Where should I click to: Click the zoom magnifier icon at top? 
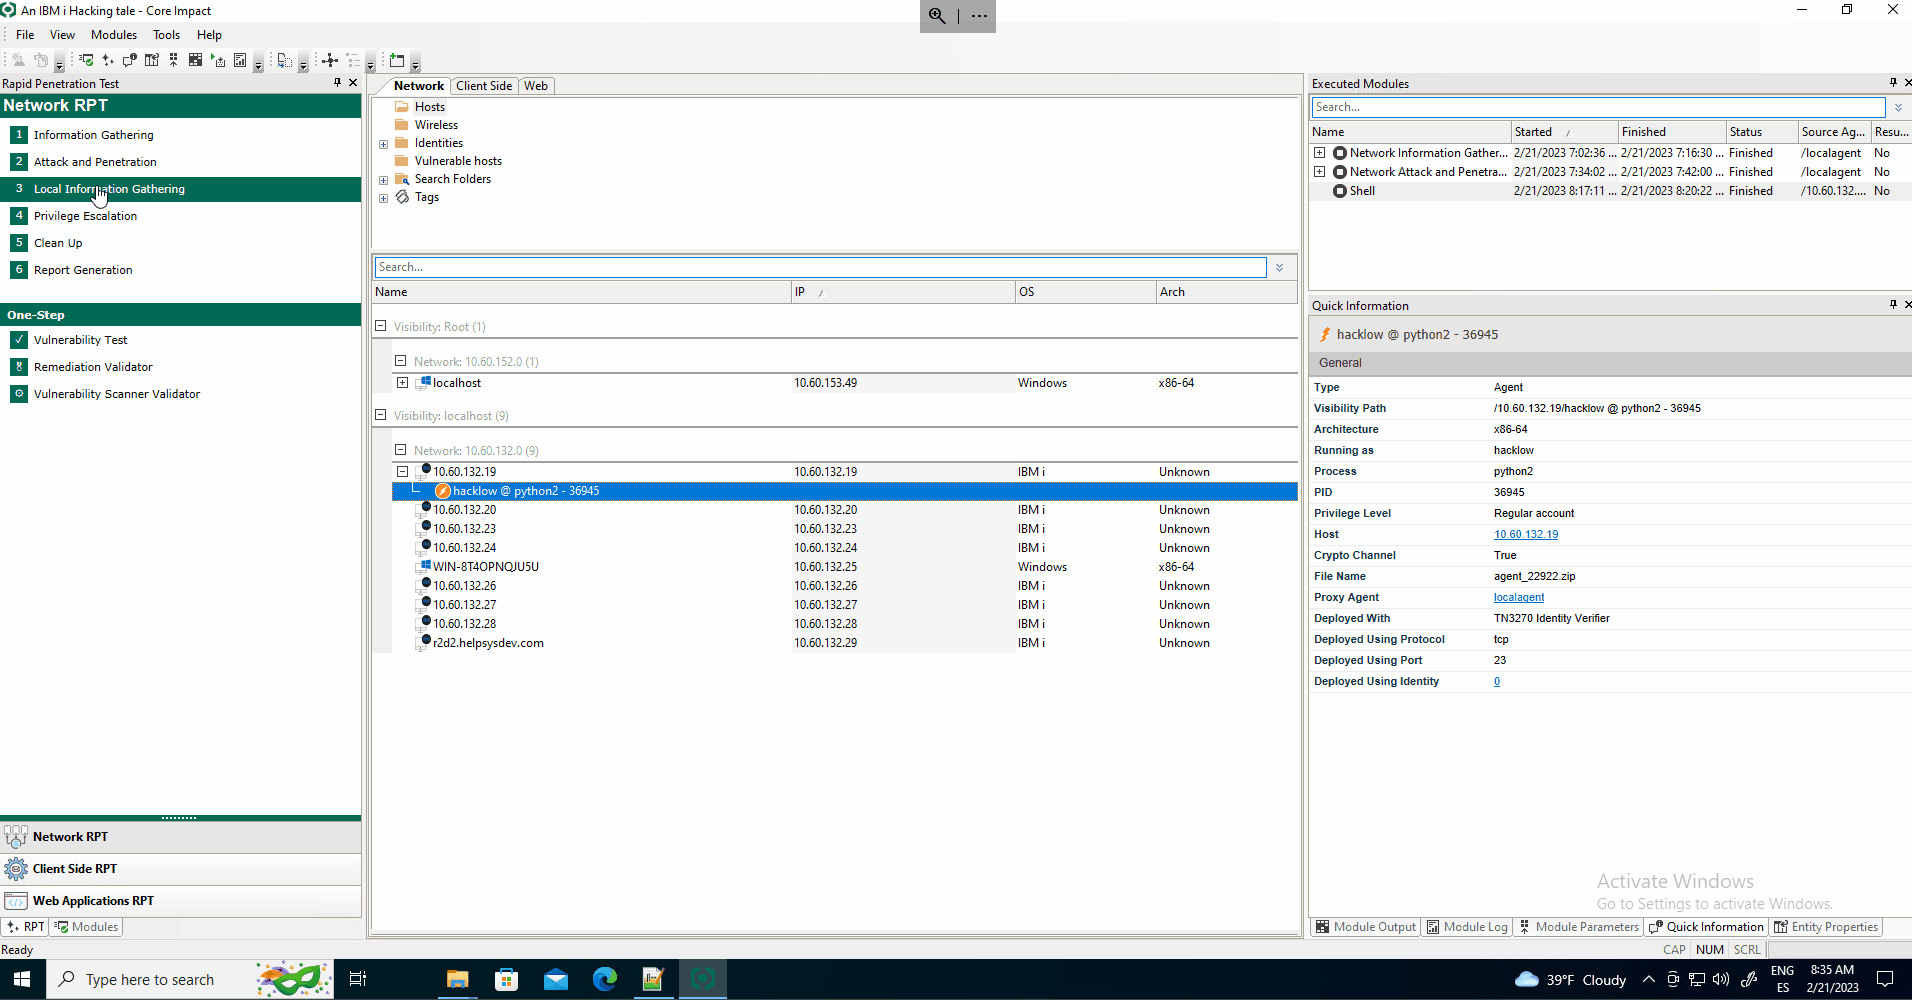pos(937,15)
